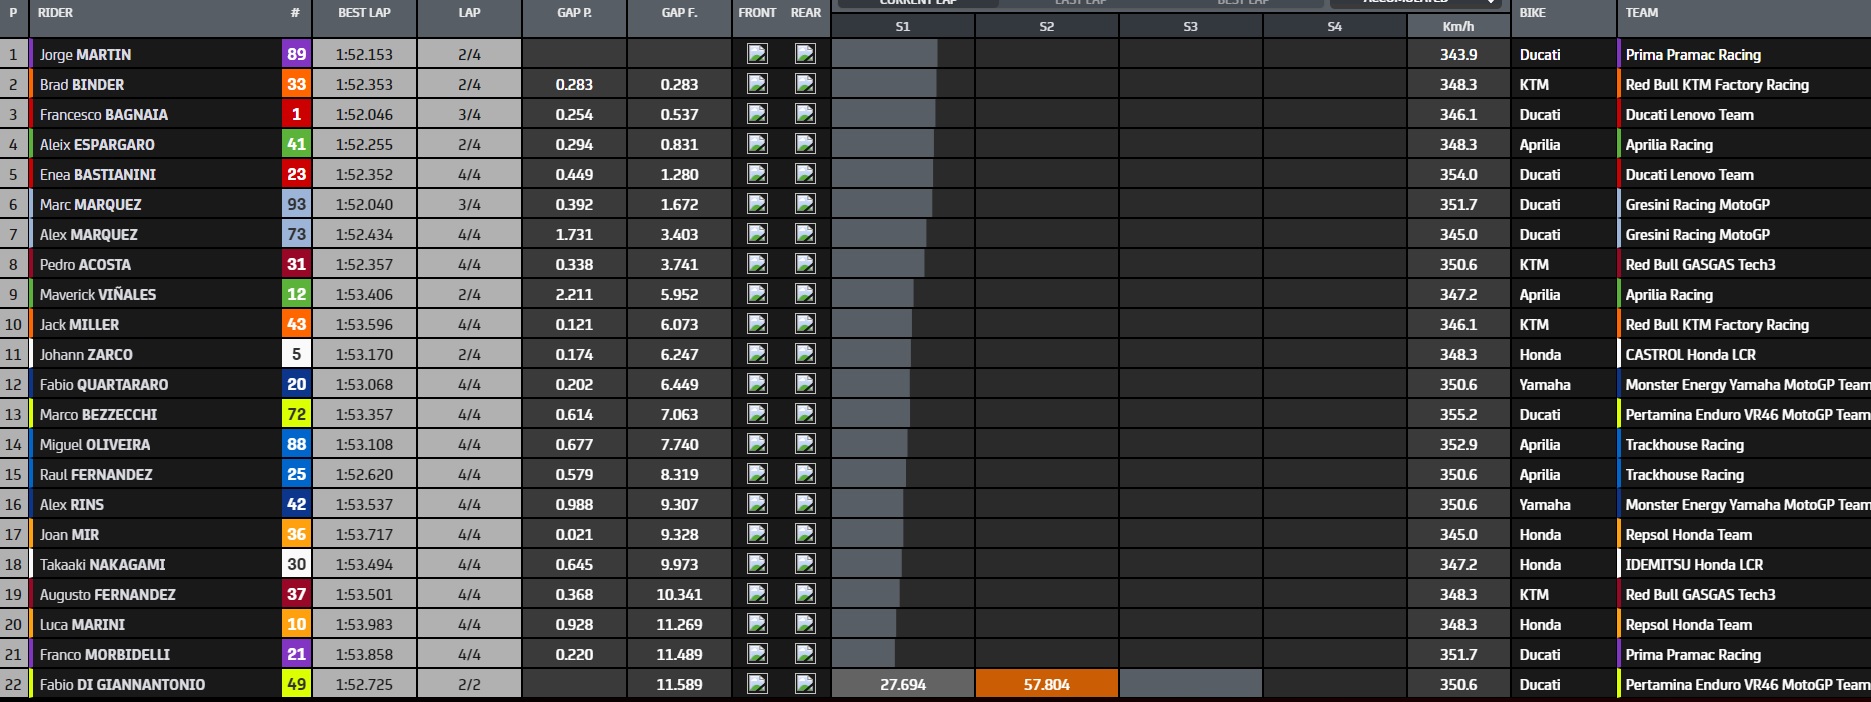This screenshot has width=1871, height=702.
Task: Sort by the GAP F. column header
Action: click(679, 13)
